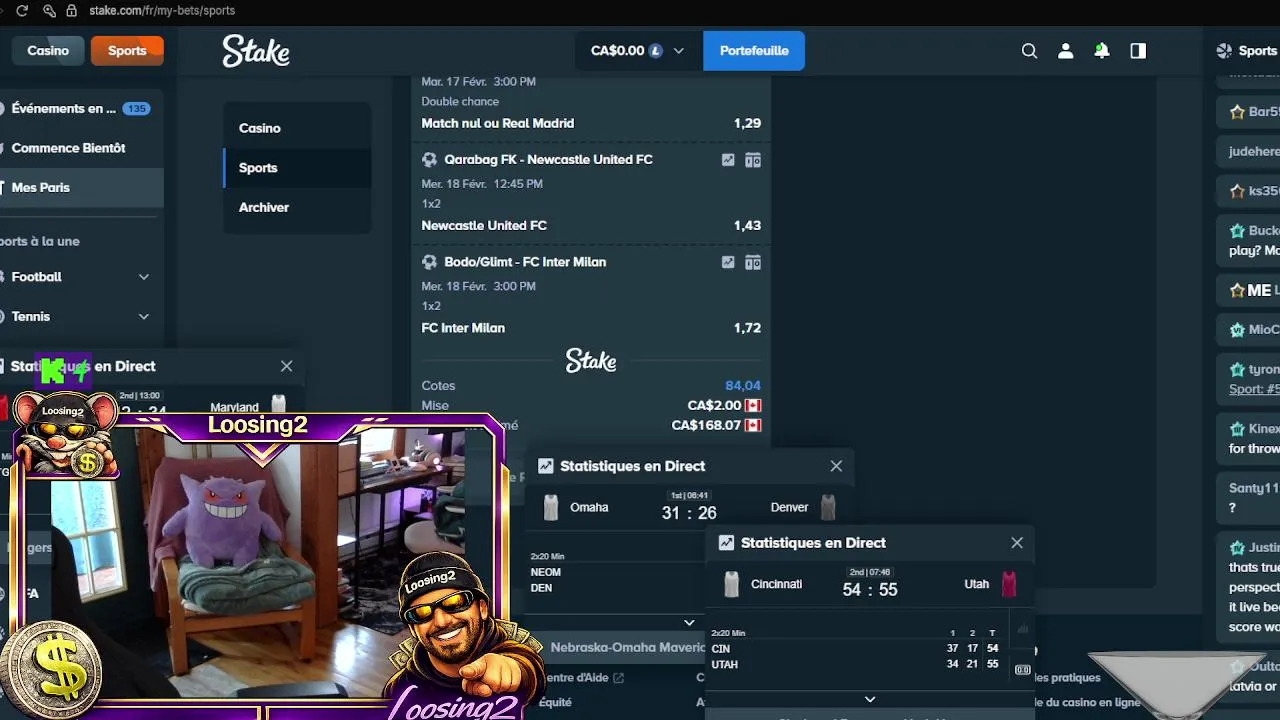The image size is (1280, 720).
Task: Close the Maryland live statistics panel
Action: point(287,366)
